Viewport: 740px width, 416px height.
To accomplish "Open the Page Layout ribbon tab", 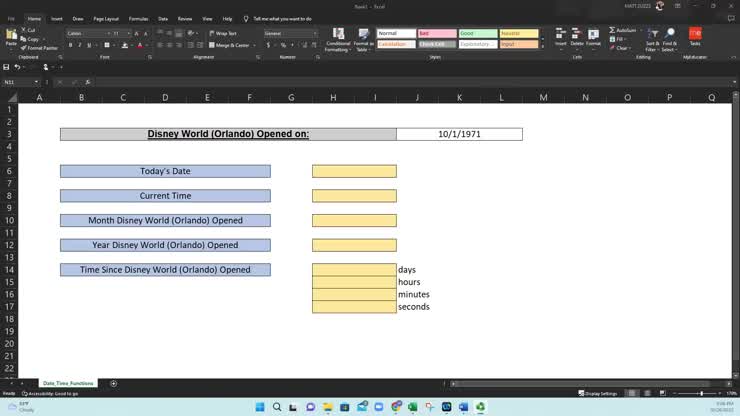I will tap(105, 18).
